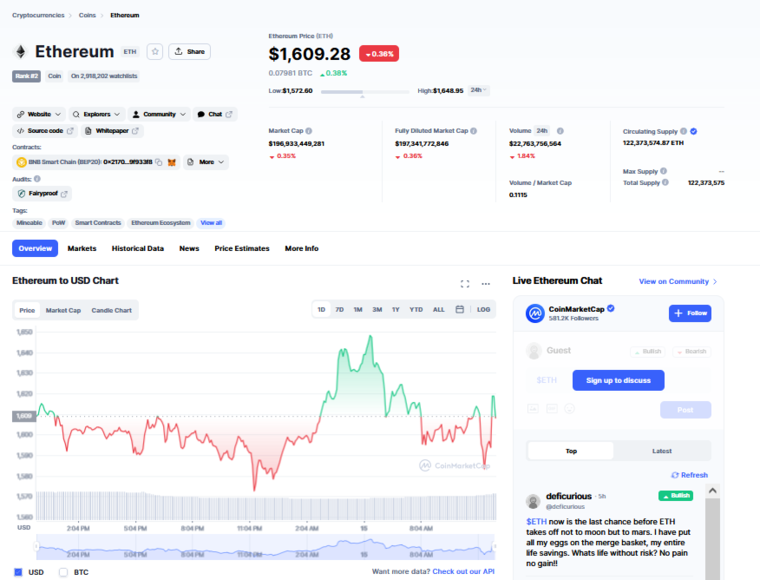Open the Overview tab
The height and width of the screenshot is (580, 760).
35,249
